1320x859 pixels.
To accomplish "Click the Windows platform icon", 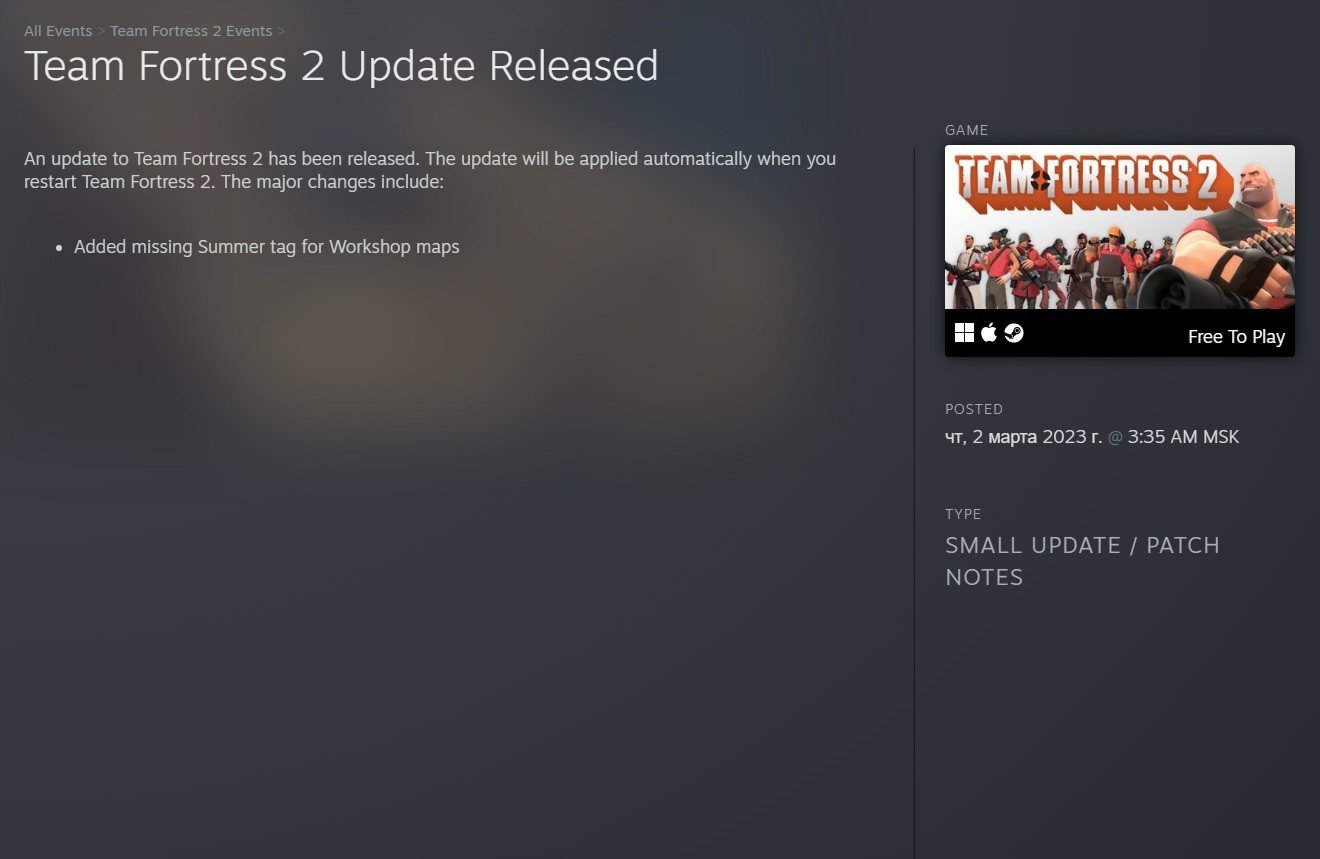I will (964, 333).
